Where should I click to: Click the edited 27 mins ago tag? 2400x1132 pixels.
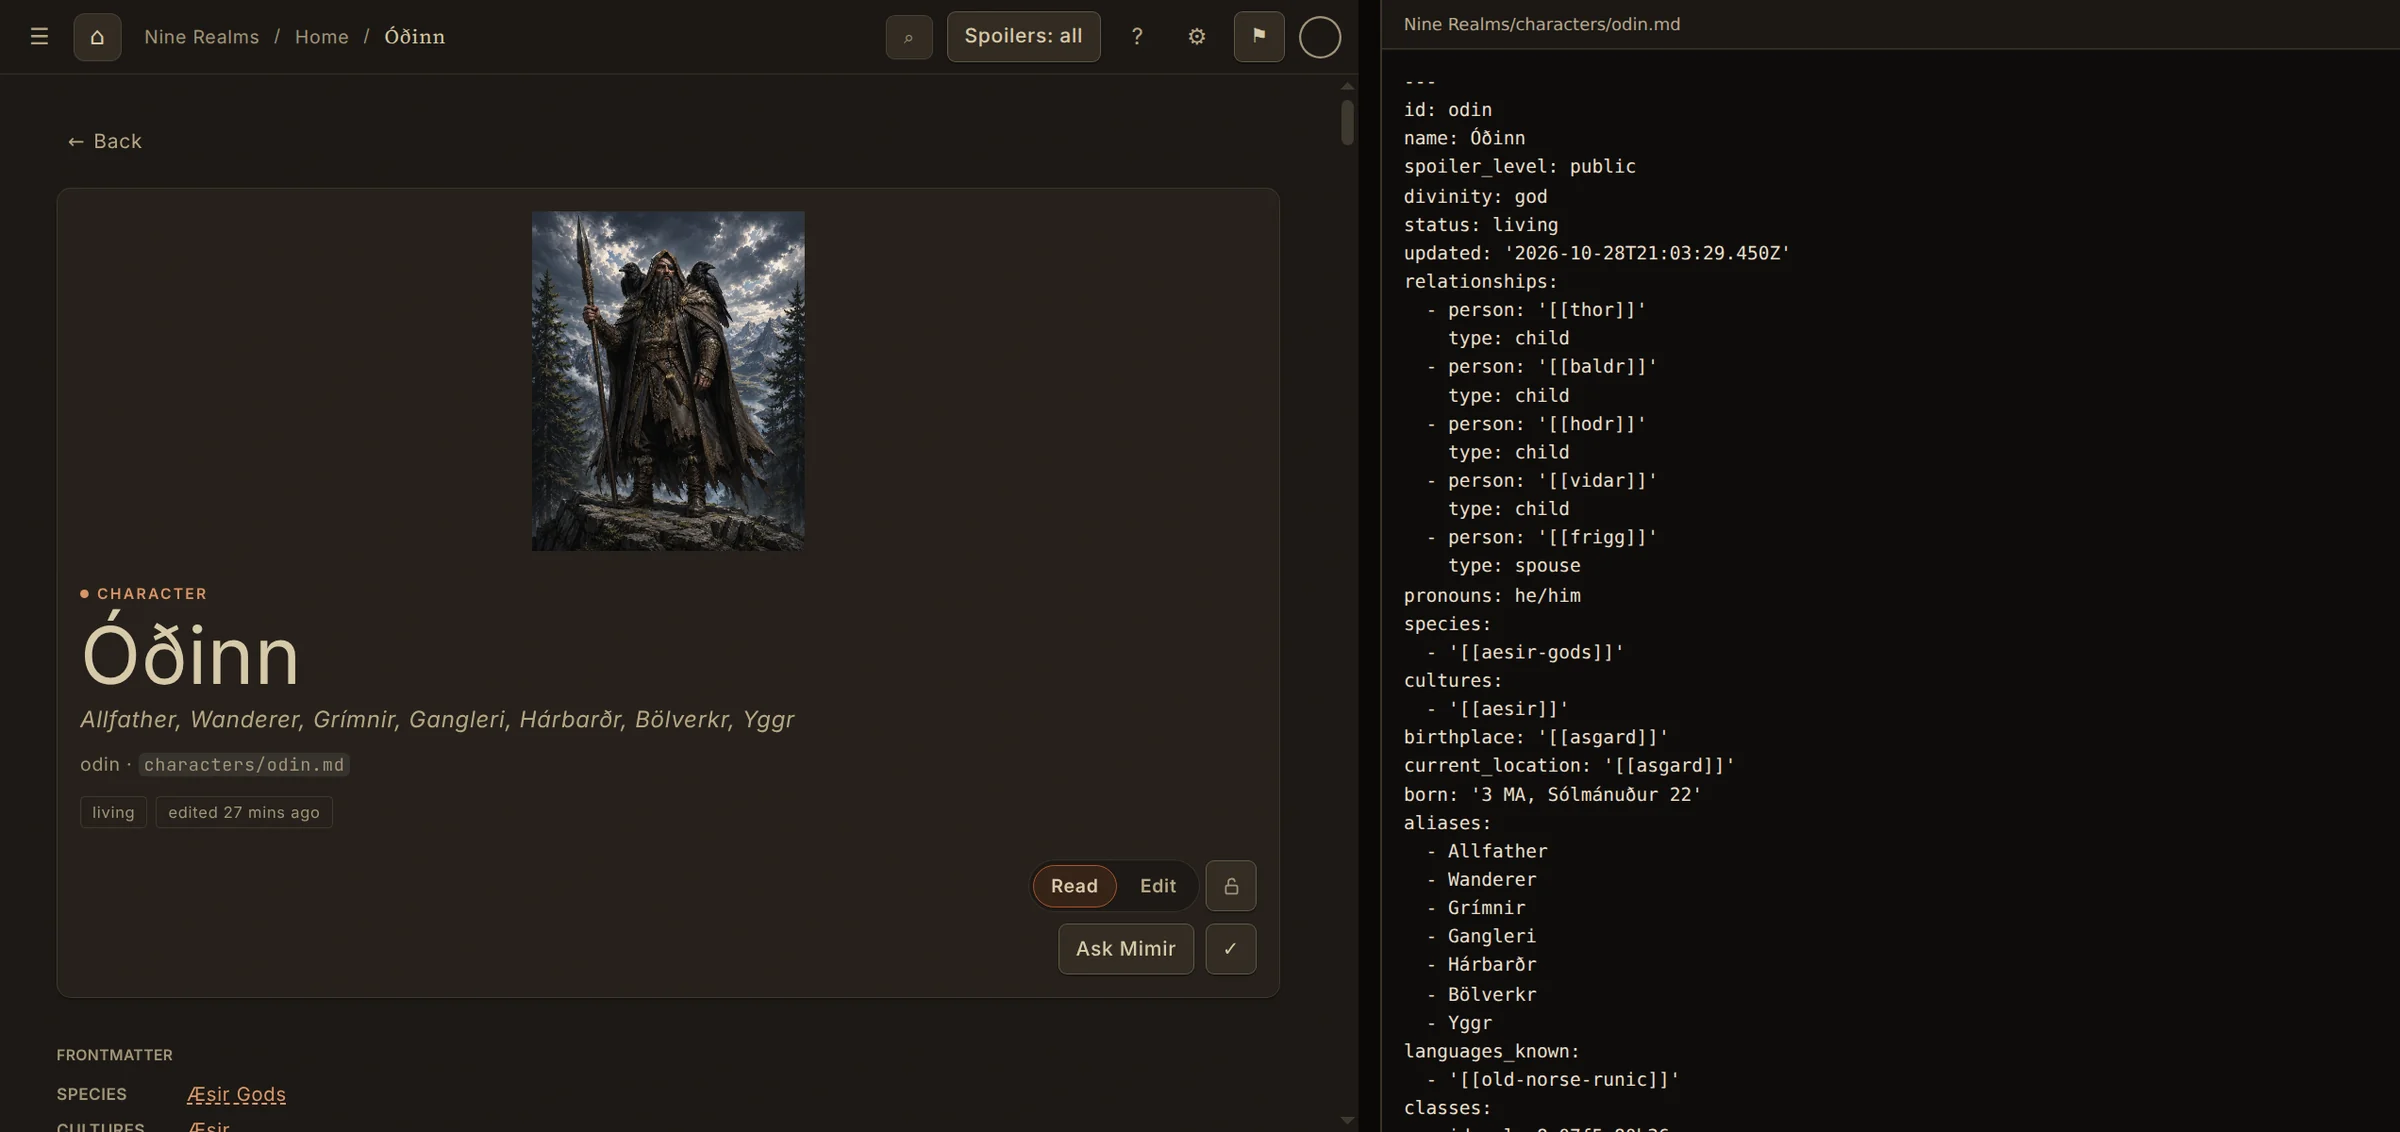click(243, 812)
